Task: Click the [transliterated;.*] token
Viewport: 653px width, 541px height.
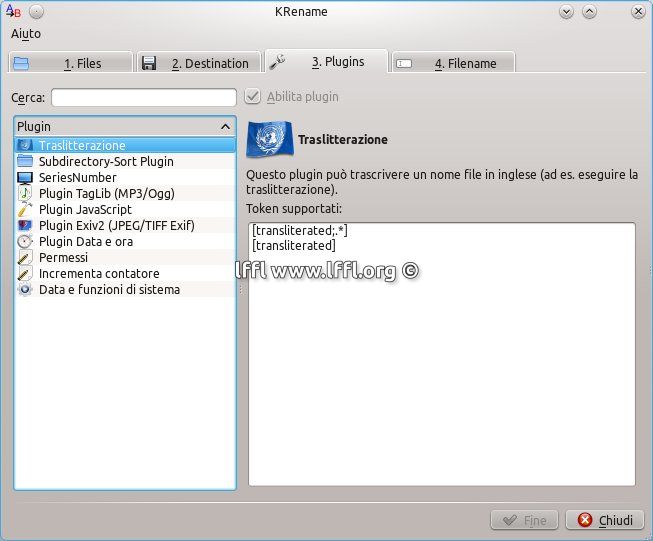Action: pos(299,230)
